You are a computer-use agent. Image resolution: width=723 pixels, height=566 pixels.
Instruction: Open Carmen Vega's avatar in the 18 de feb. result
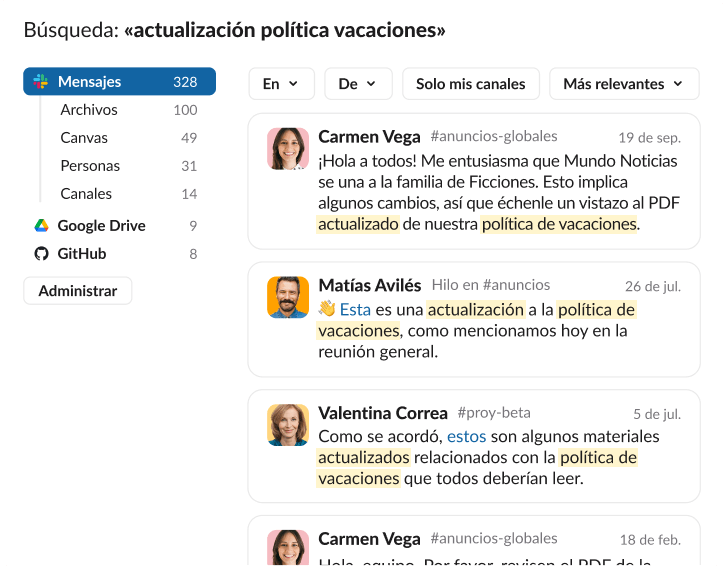point(288,548)
